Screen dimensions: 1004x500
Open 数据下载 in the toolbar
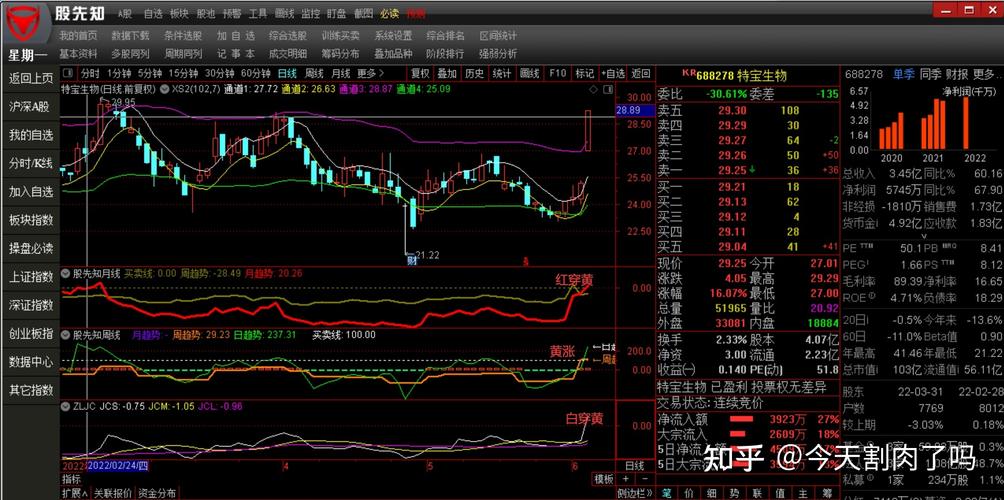pyautogui.click(x=130, y=36)
